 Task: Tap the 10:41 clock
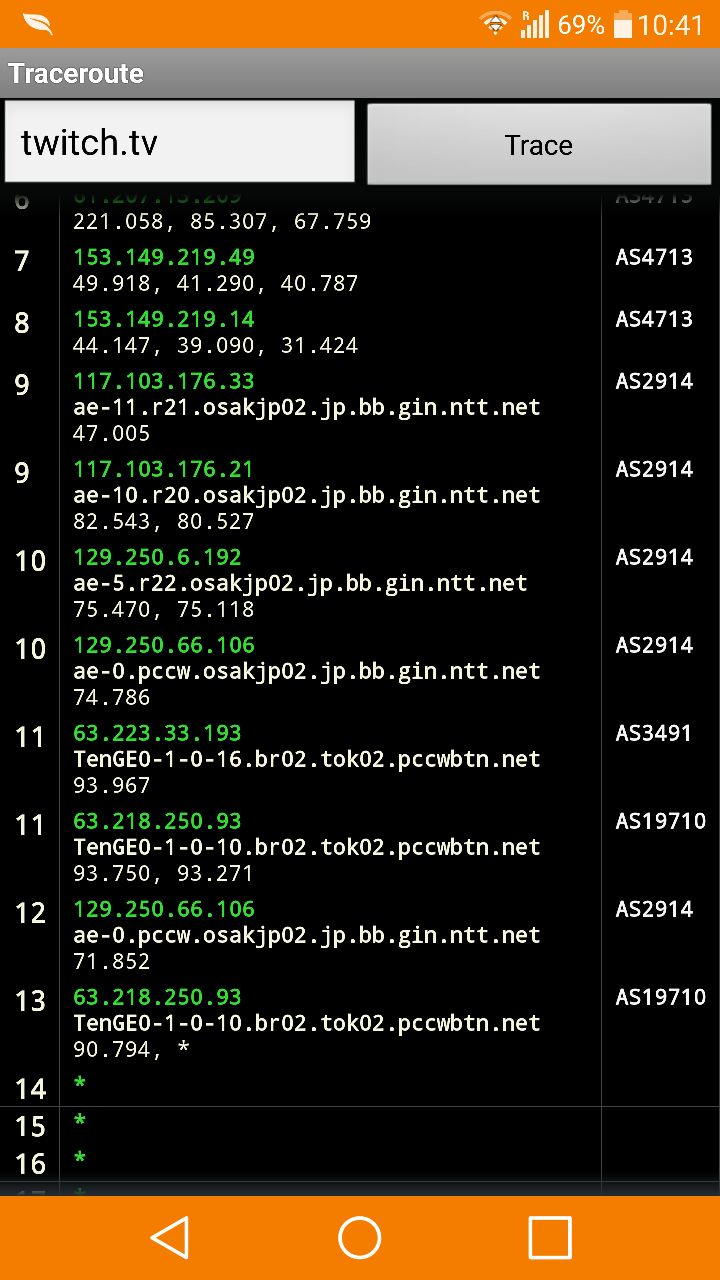point(671,24)
